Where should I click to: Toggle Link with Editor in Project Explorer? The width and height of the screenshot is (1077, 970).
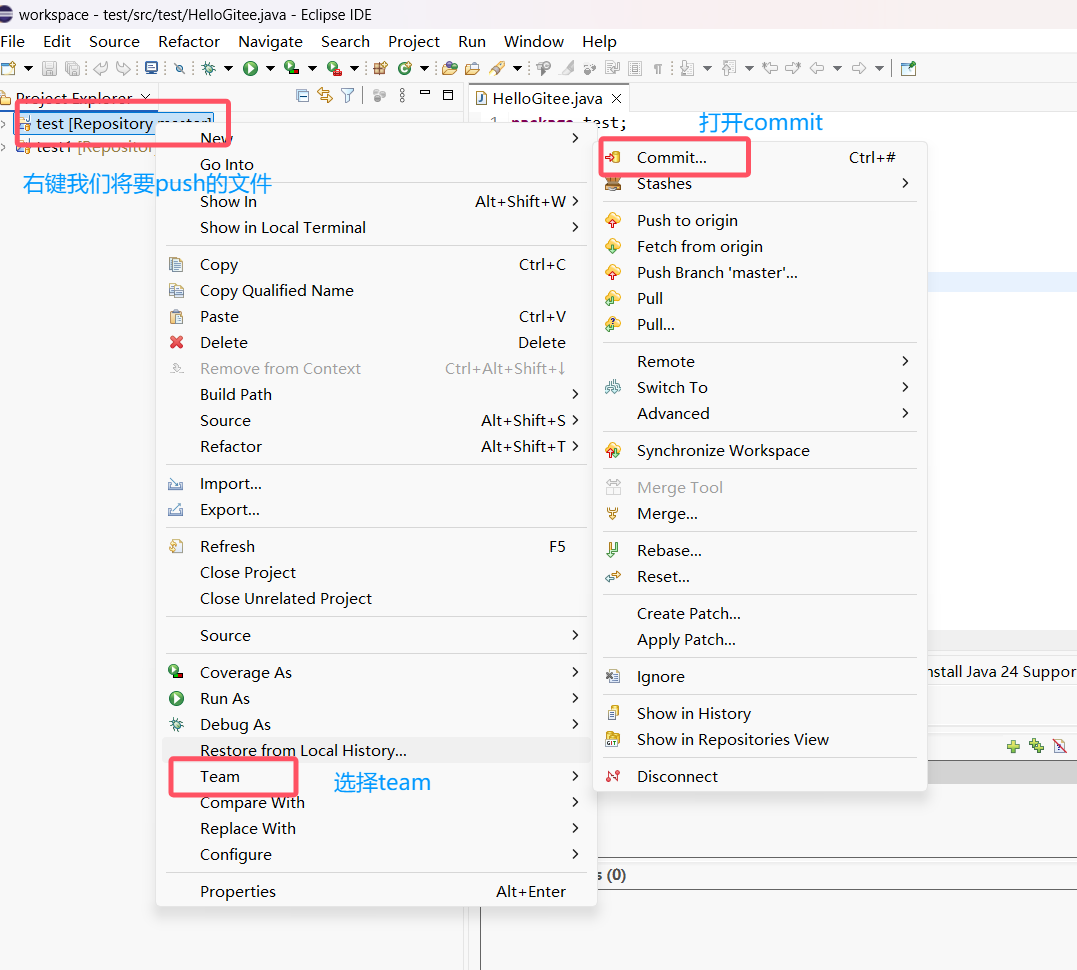pyautogui.click(x=325, y=95)
